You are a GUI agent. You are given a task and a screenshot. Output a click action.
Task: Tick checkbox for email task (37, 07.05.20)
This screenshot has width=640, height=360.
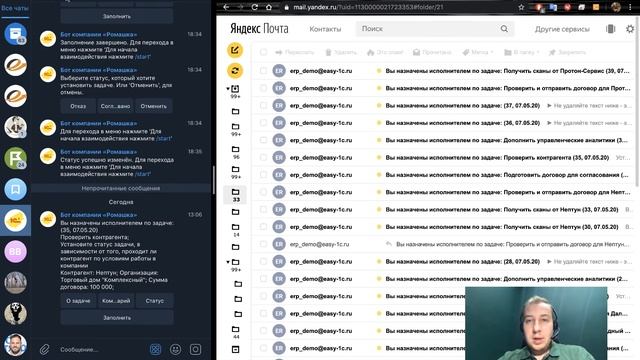coord(263,105)
